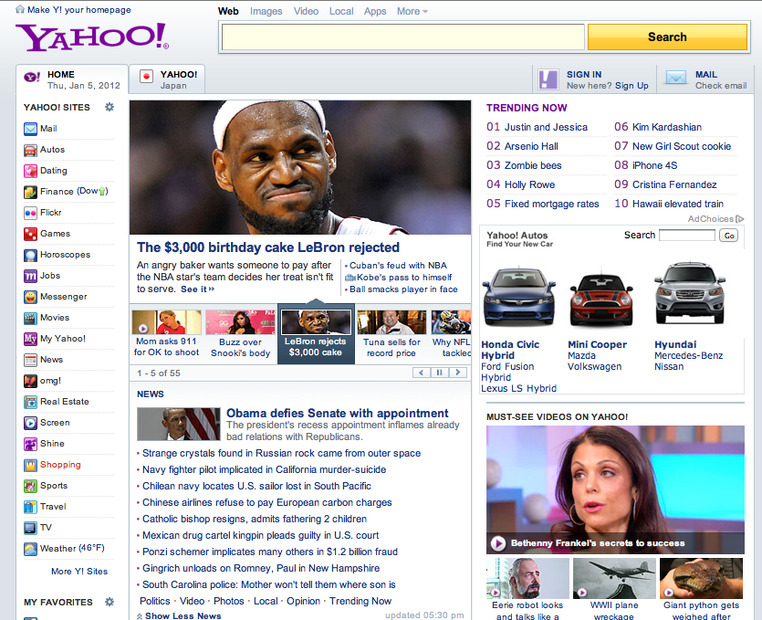Select the HOME tab
The image size is (762, 620).
72,80
